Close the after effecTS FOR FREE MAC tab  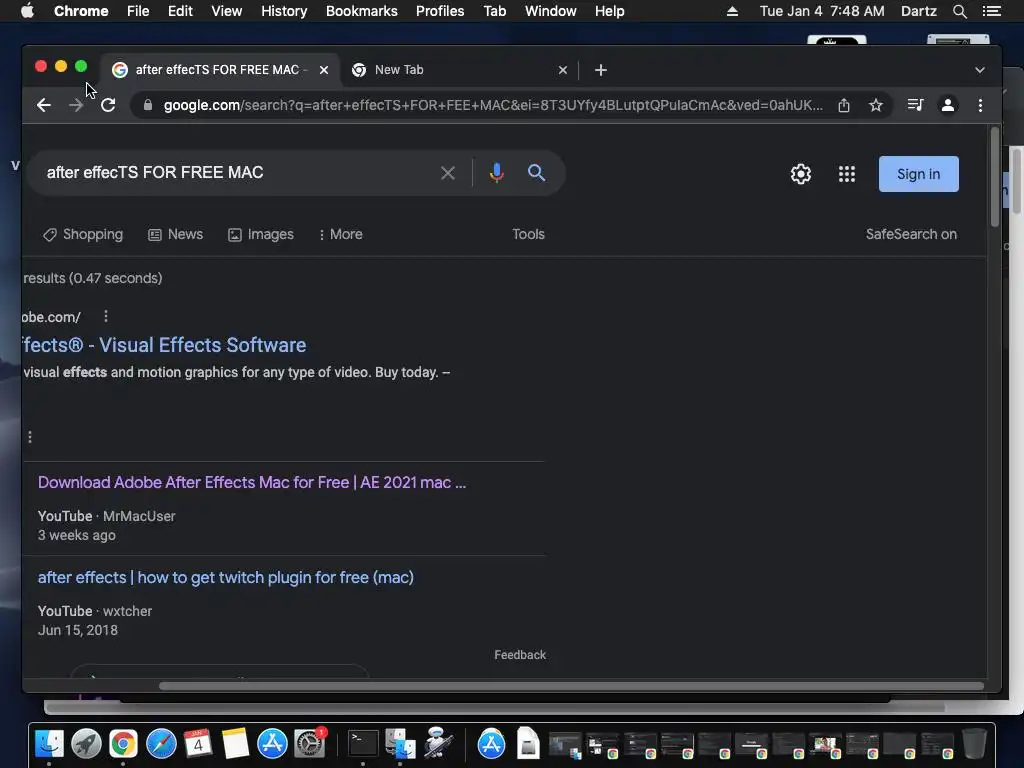324,70
